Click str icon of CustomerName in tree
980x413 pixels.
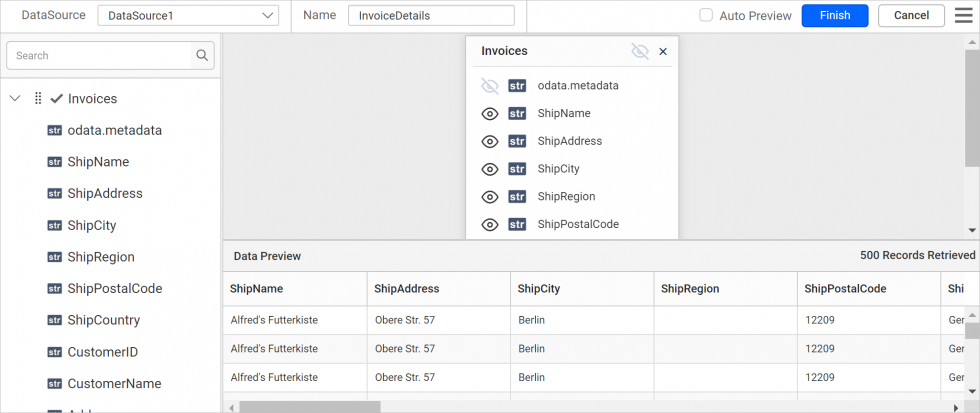coord(55,384)
